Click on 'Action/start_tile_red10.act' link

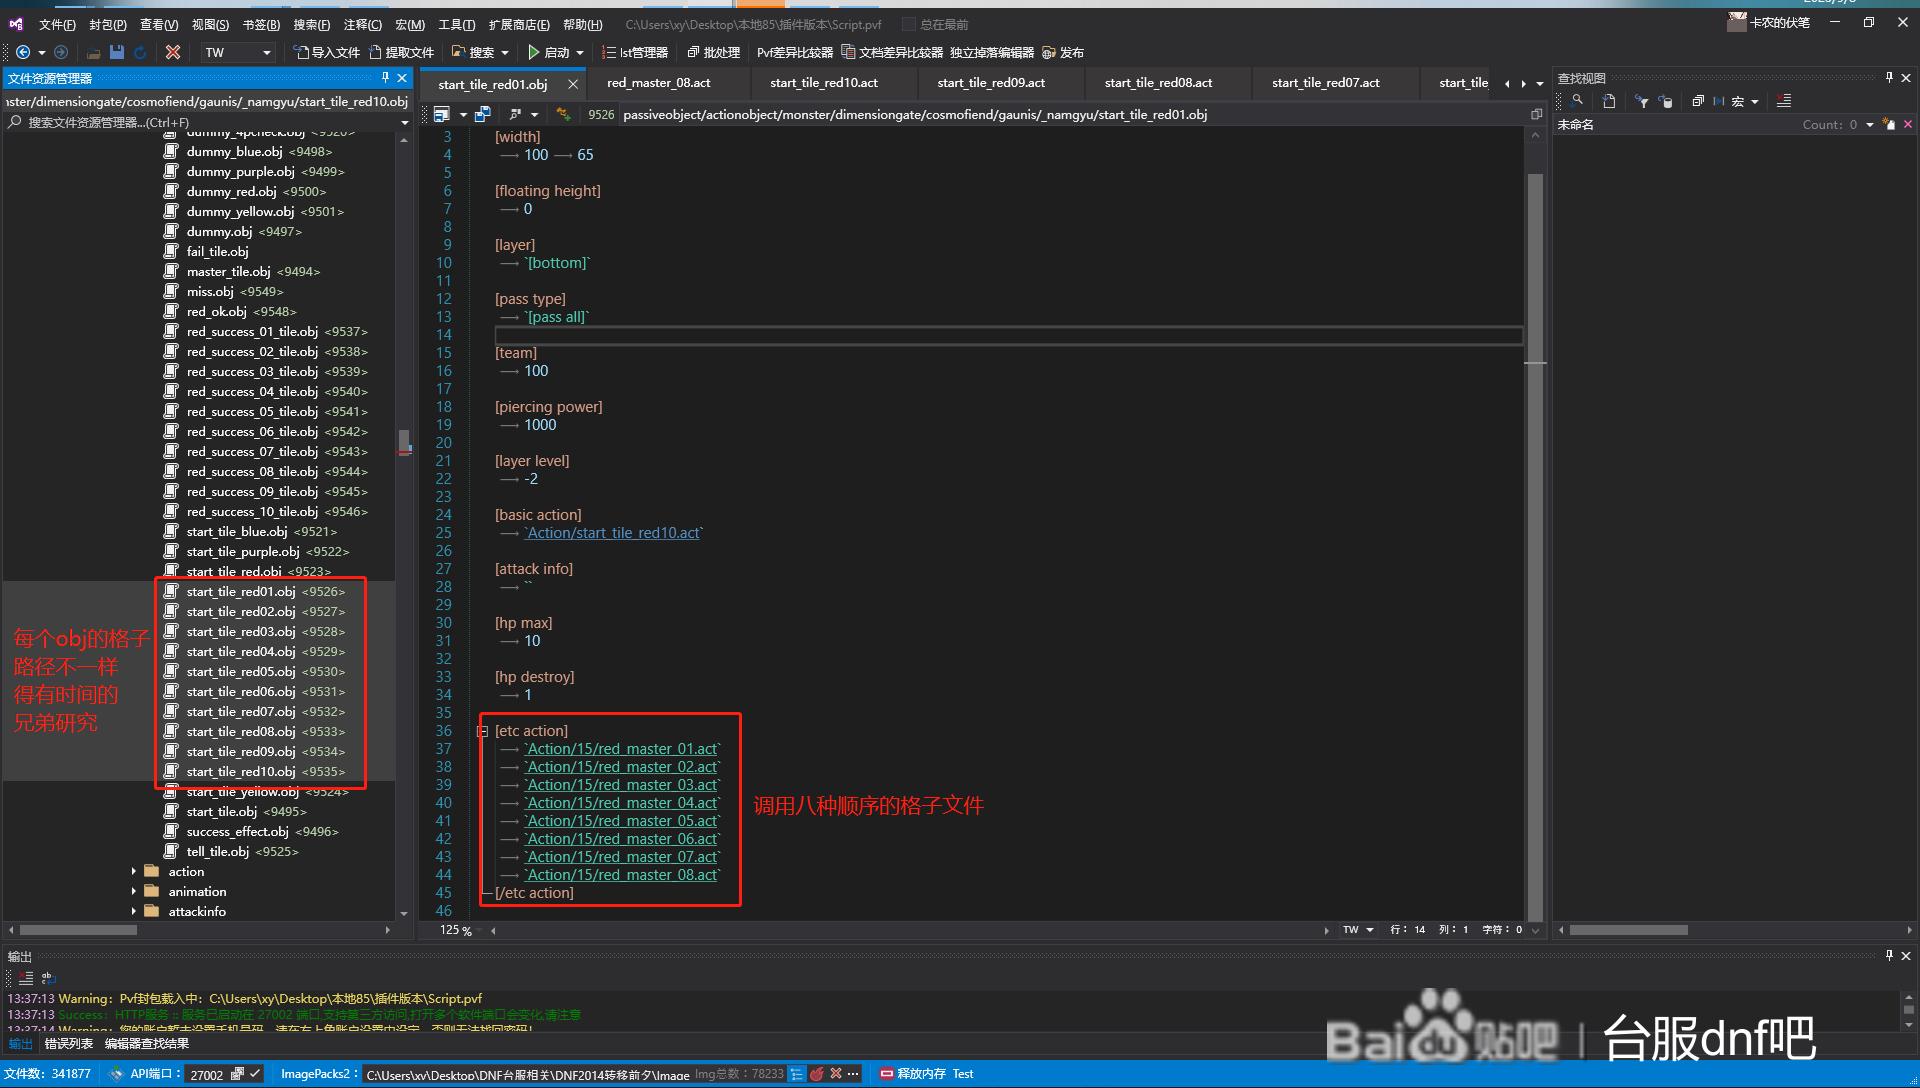tap(612, 533)
